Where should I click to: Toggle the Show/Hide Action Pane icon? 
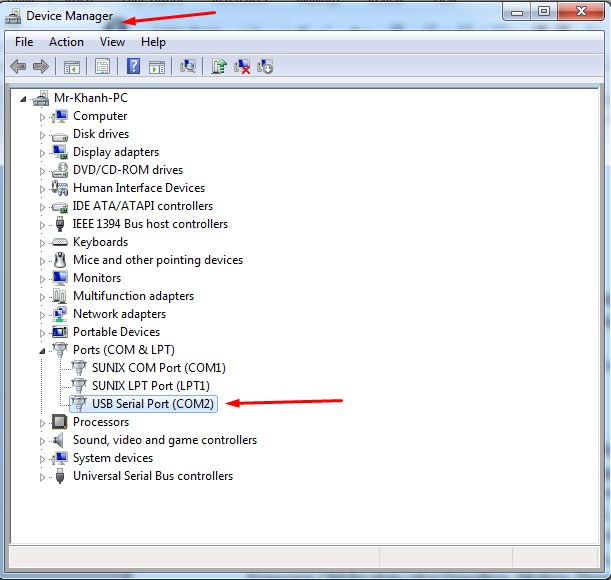click(x=157, y=67)
